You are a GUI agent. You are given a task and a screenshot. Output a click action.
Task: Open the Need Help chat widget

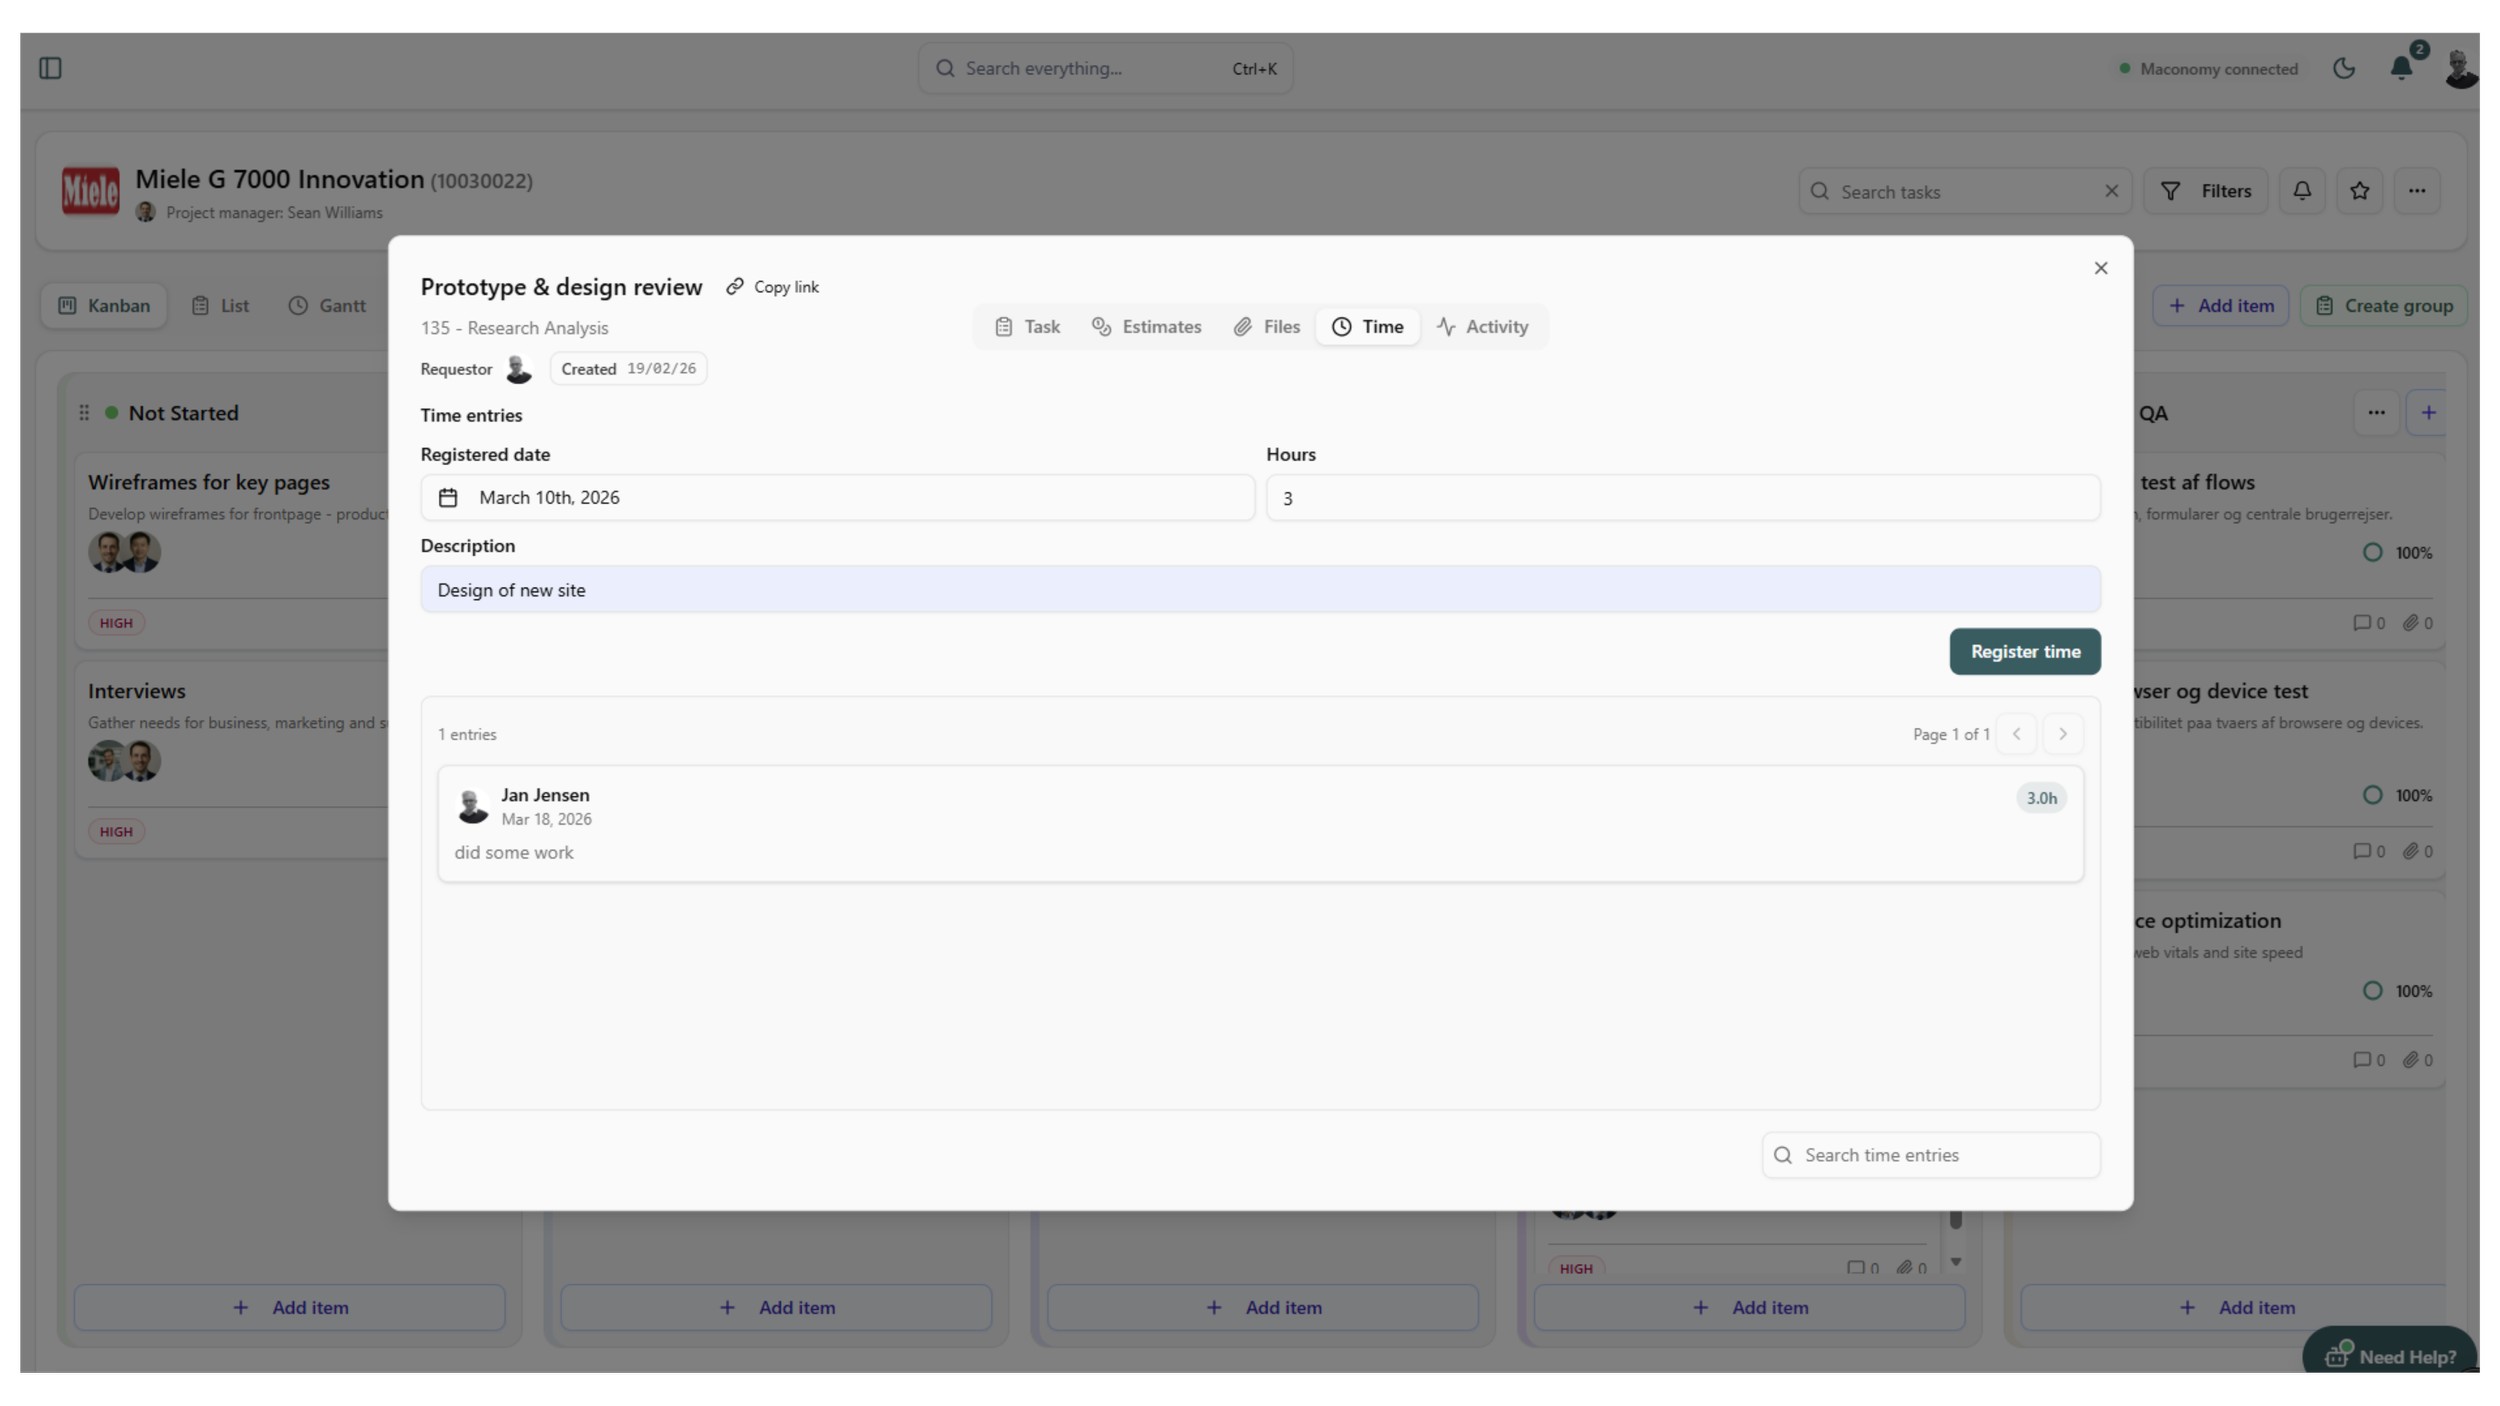[x=2389, y=1356]
